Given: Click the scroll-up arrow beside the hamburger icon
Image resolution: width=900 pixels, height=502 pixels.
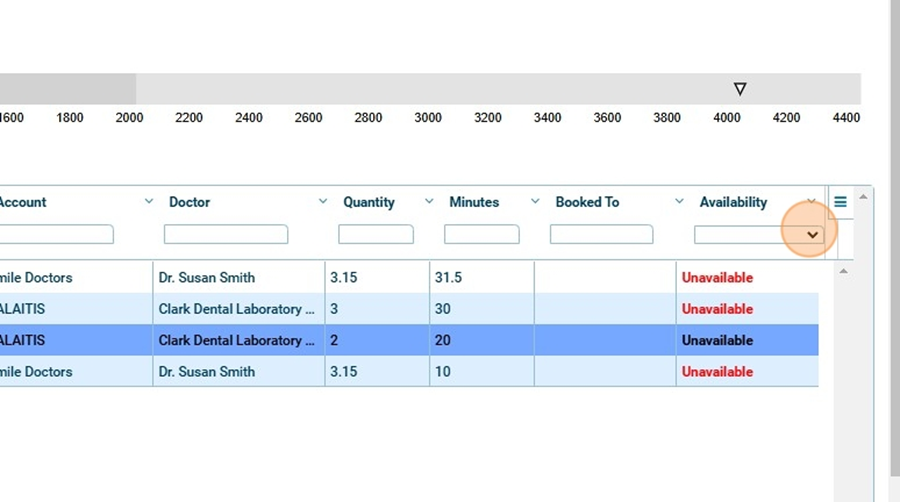Looking at the screenshot, I should pos(863,197).
